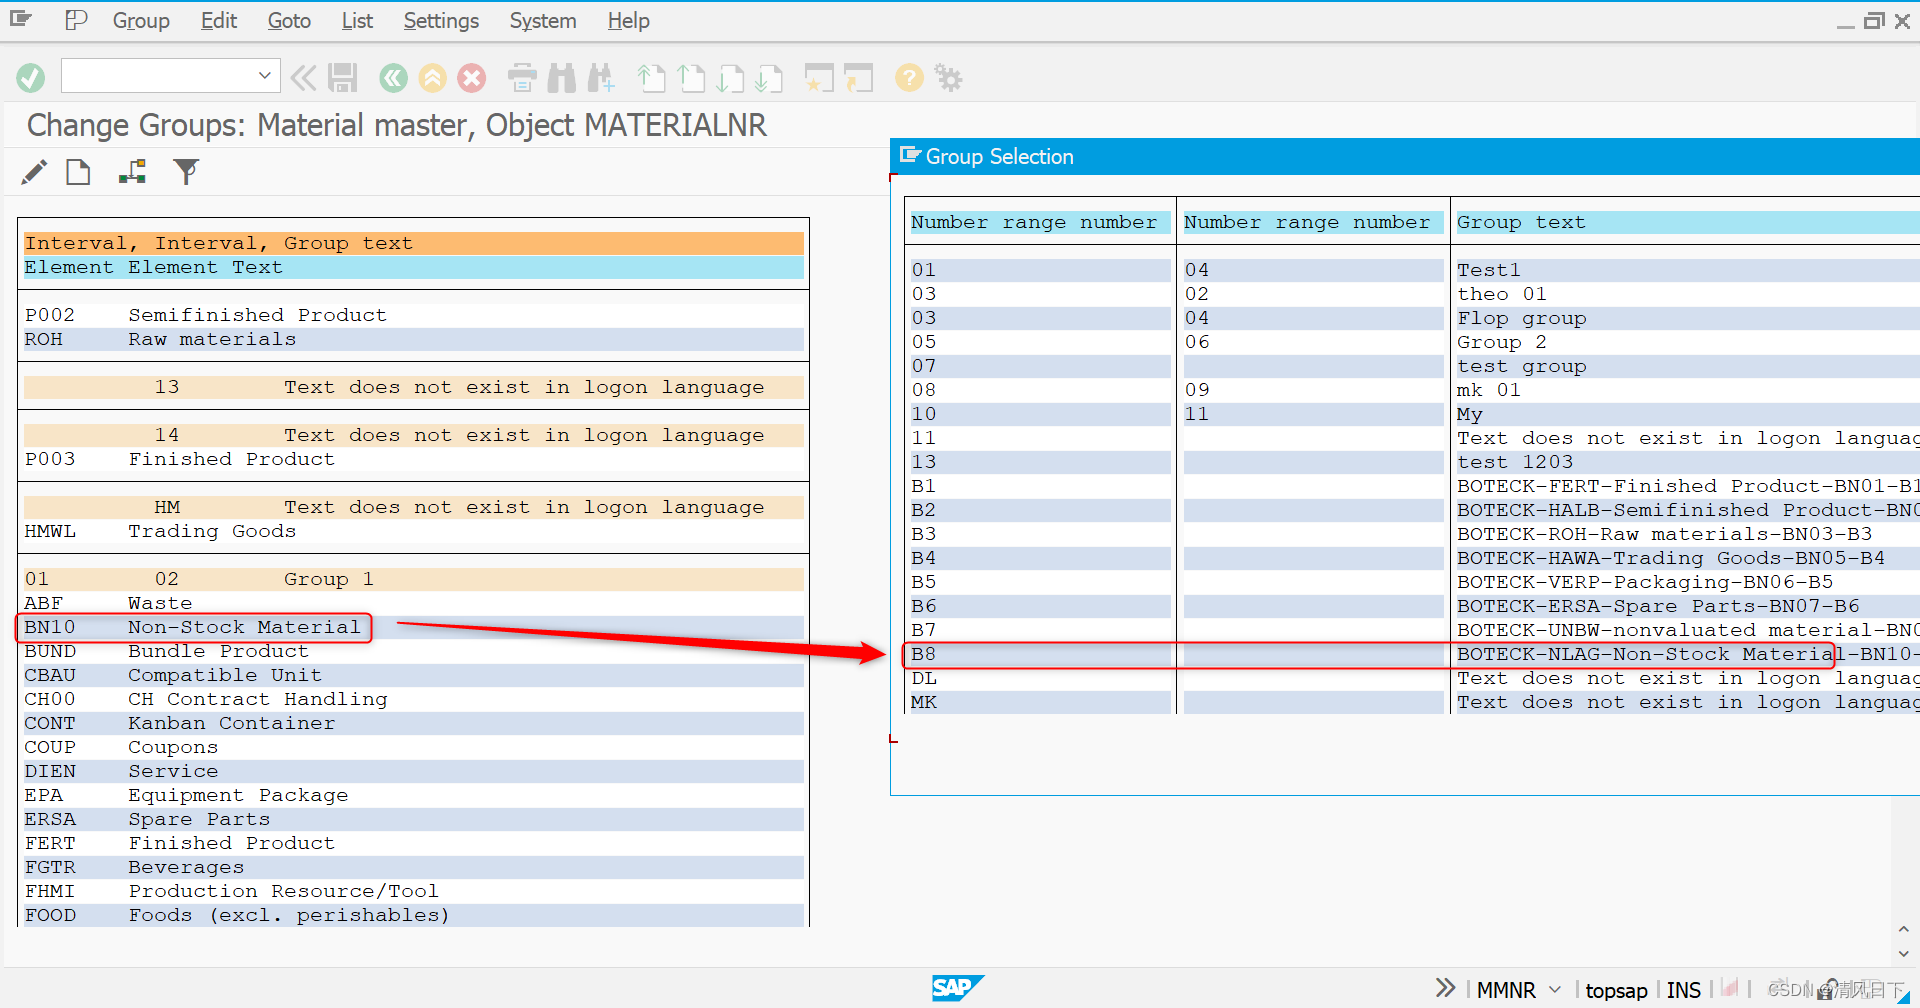
Task: Collapse the command field with double-chevron icon
Action: (x=303, y=77)
